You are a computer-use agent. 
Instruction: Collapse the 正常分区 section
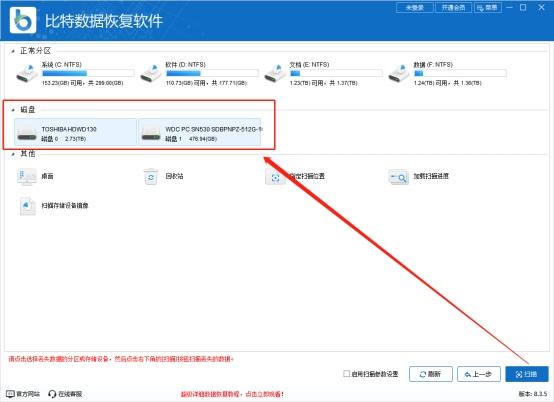13,51
